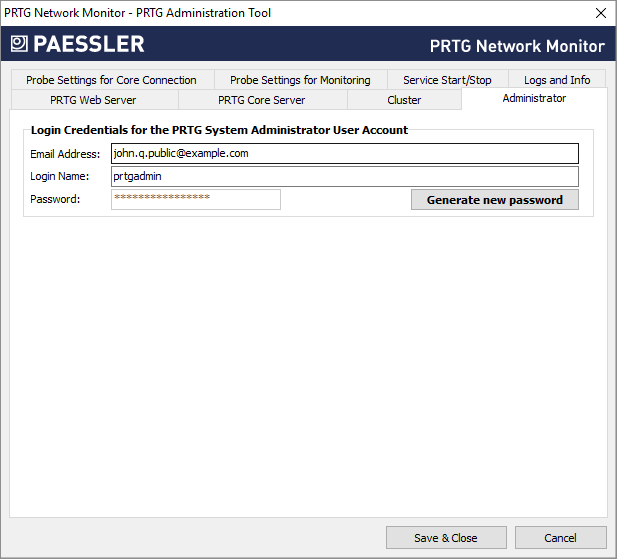Switch to the PRTG Core Server tab
This screenshot has width=617, height=559.
pos(262,100)
